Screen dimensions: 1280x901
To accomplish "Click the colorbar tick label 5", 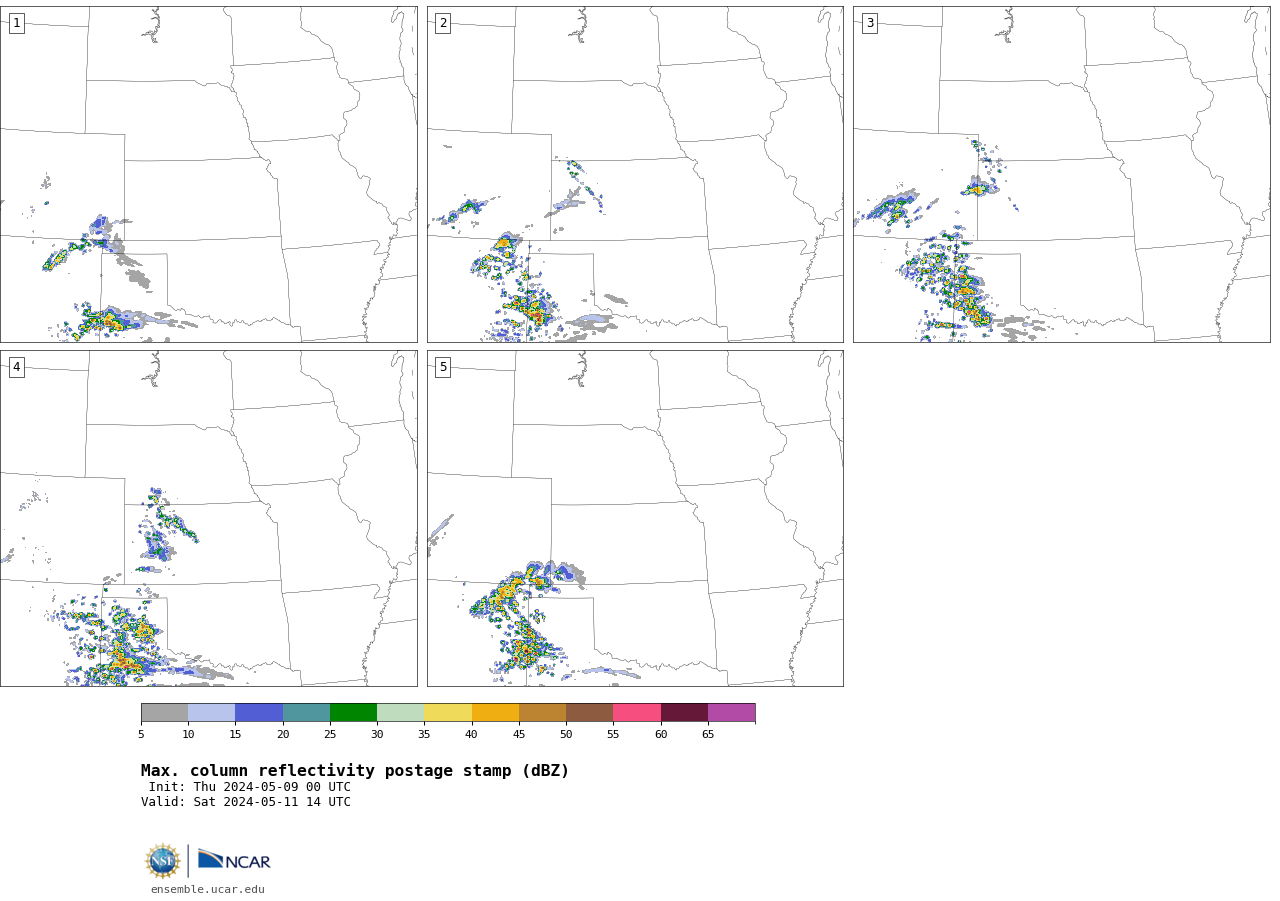I will point(141,735).
